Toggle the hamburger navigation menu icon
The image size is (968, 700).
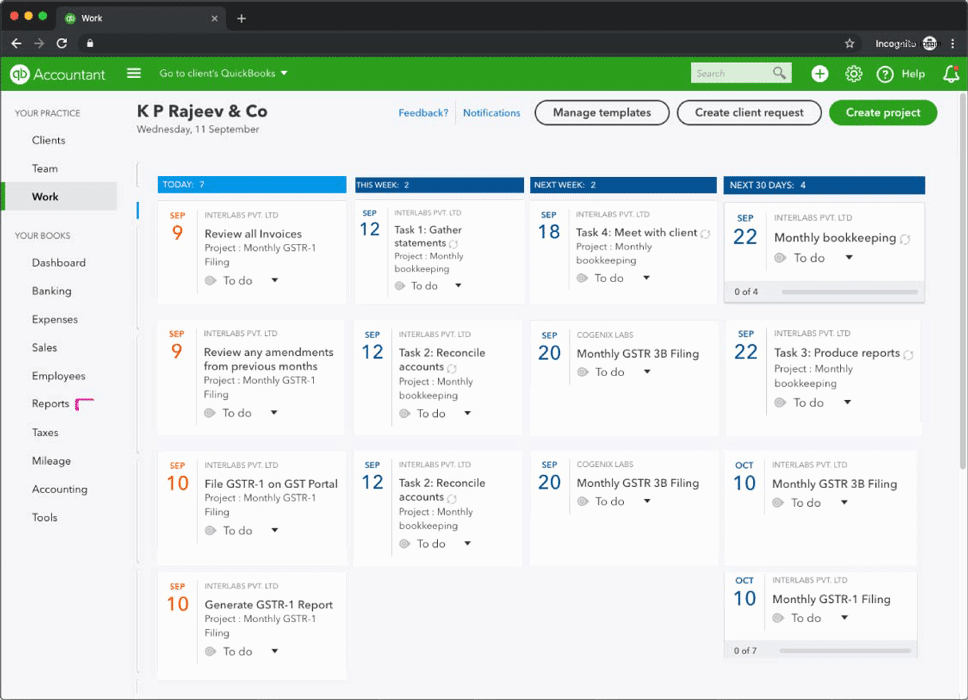coord(134,73)
